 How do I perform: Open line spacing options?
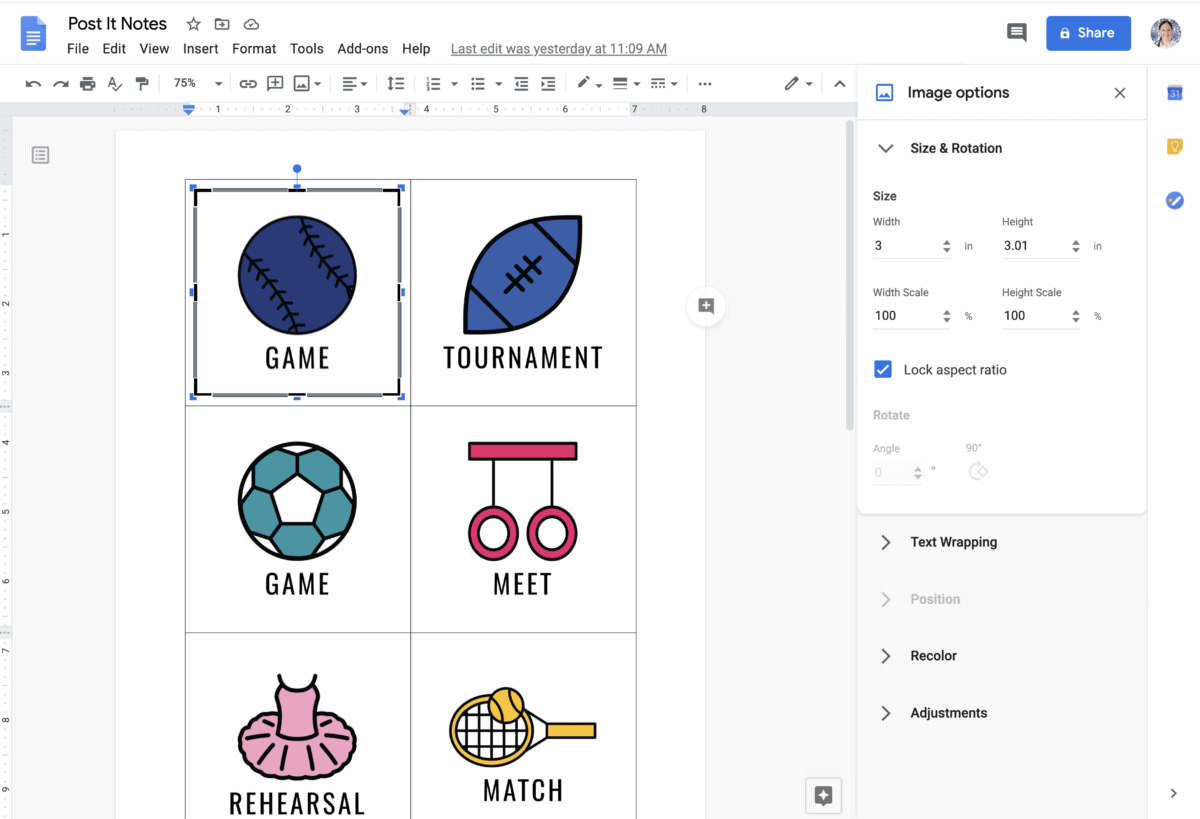tap(396, 84)
